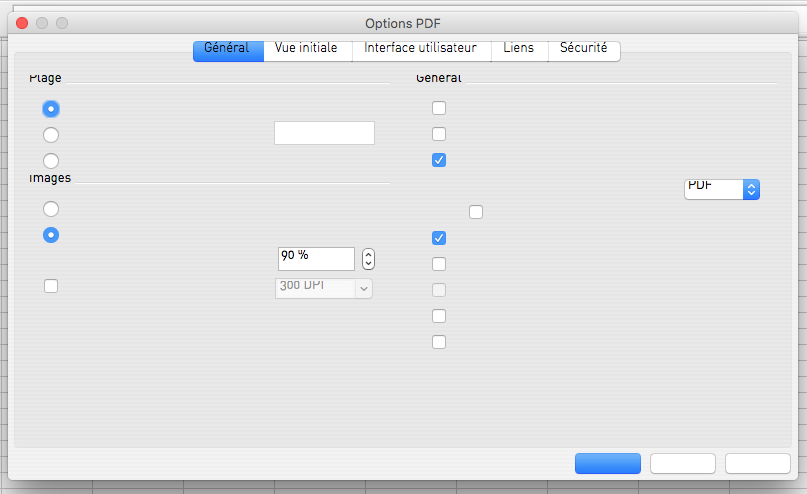This screenshot has height=494, width=807.
Task: Toggle the indented checkbox below the PDF dropdown
Action: coord(476,212)
